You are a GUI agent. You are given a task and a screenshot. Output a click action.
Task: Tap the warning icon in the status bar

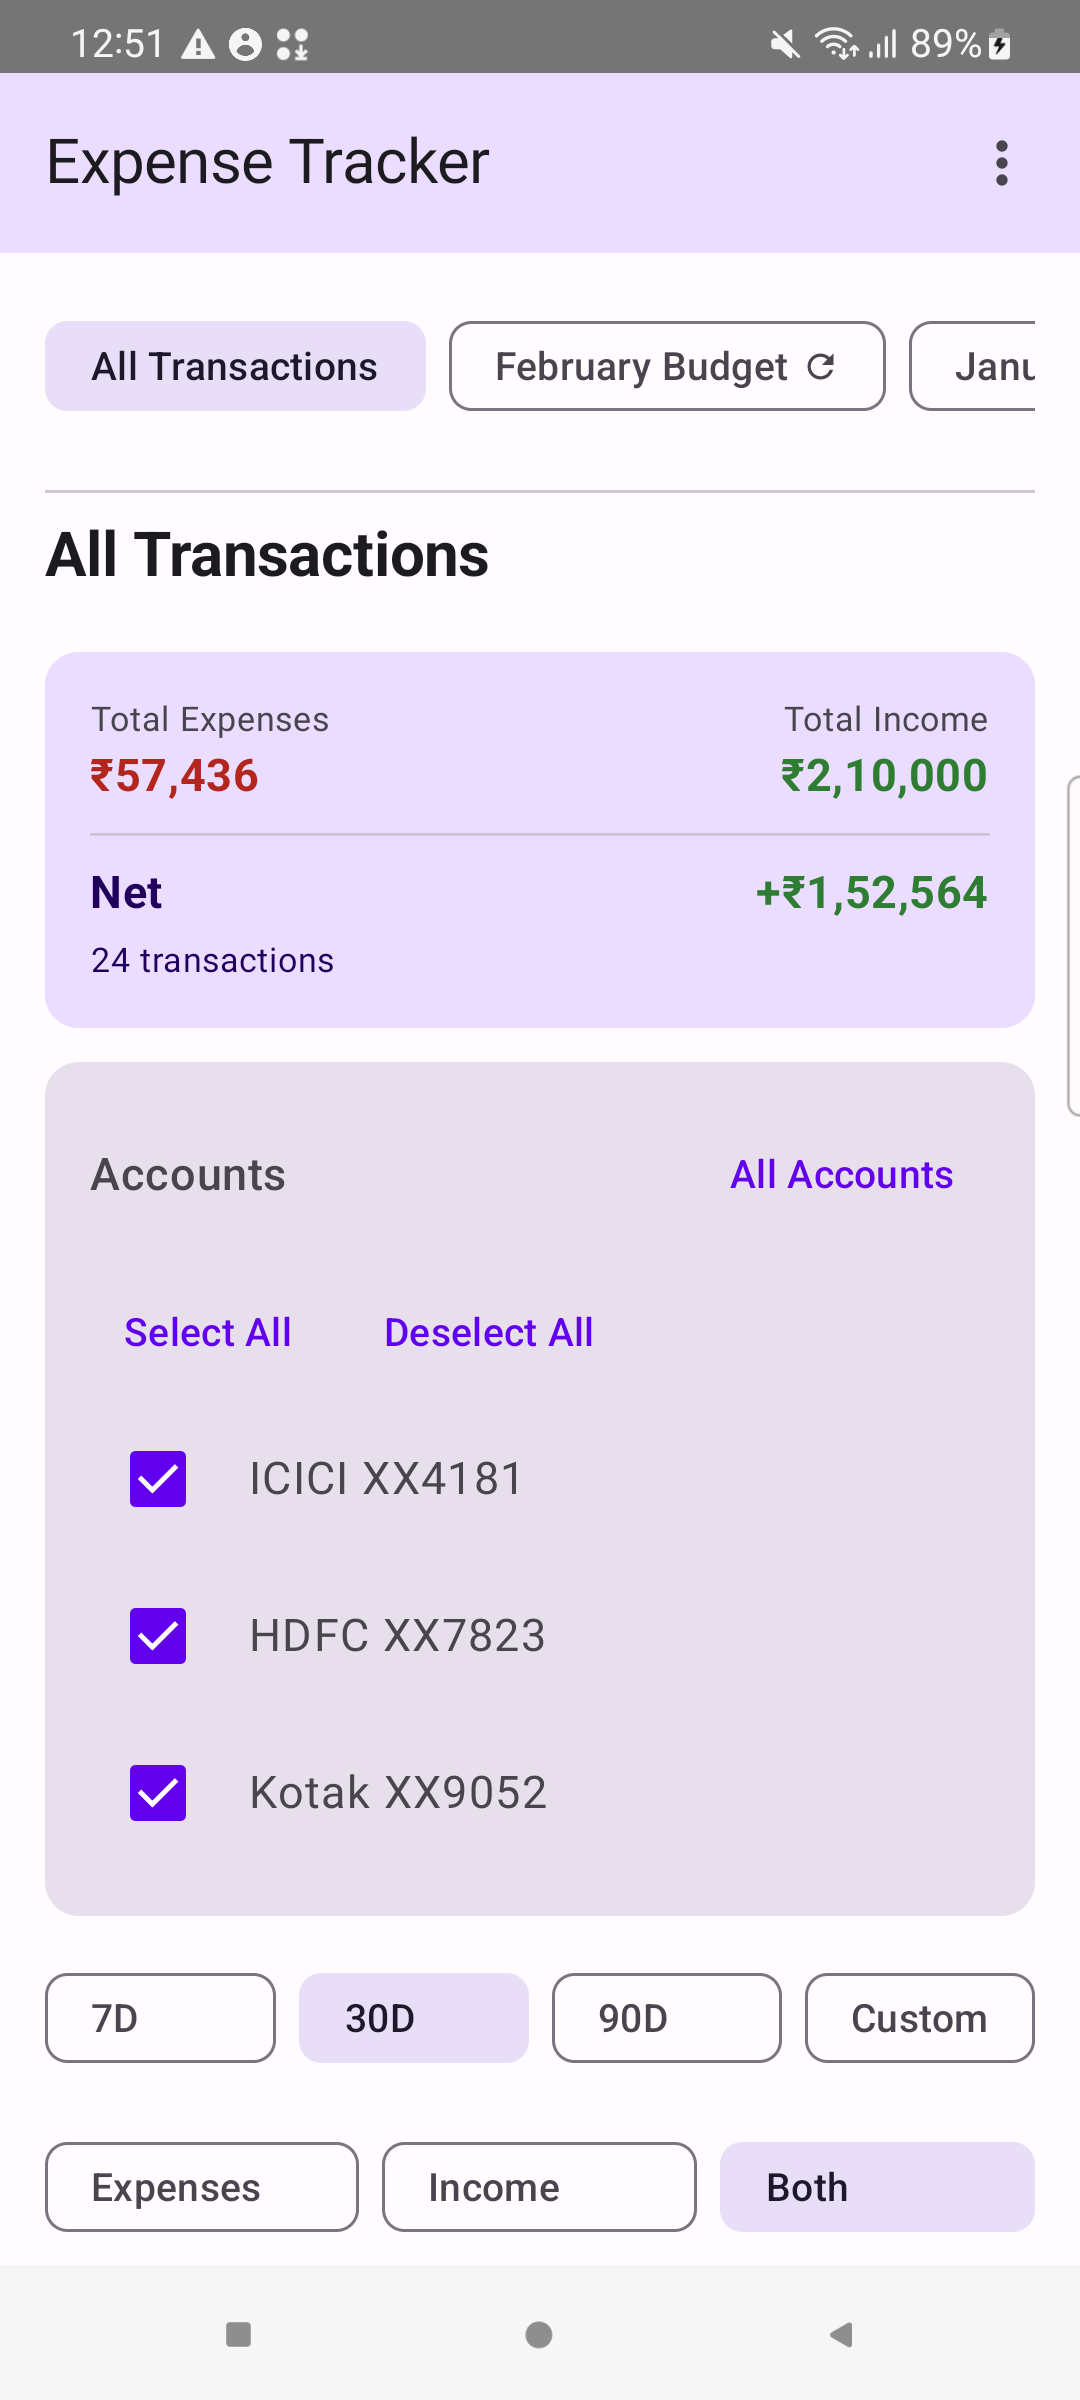196,42
